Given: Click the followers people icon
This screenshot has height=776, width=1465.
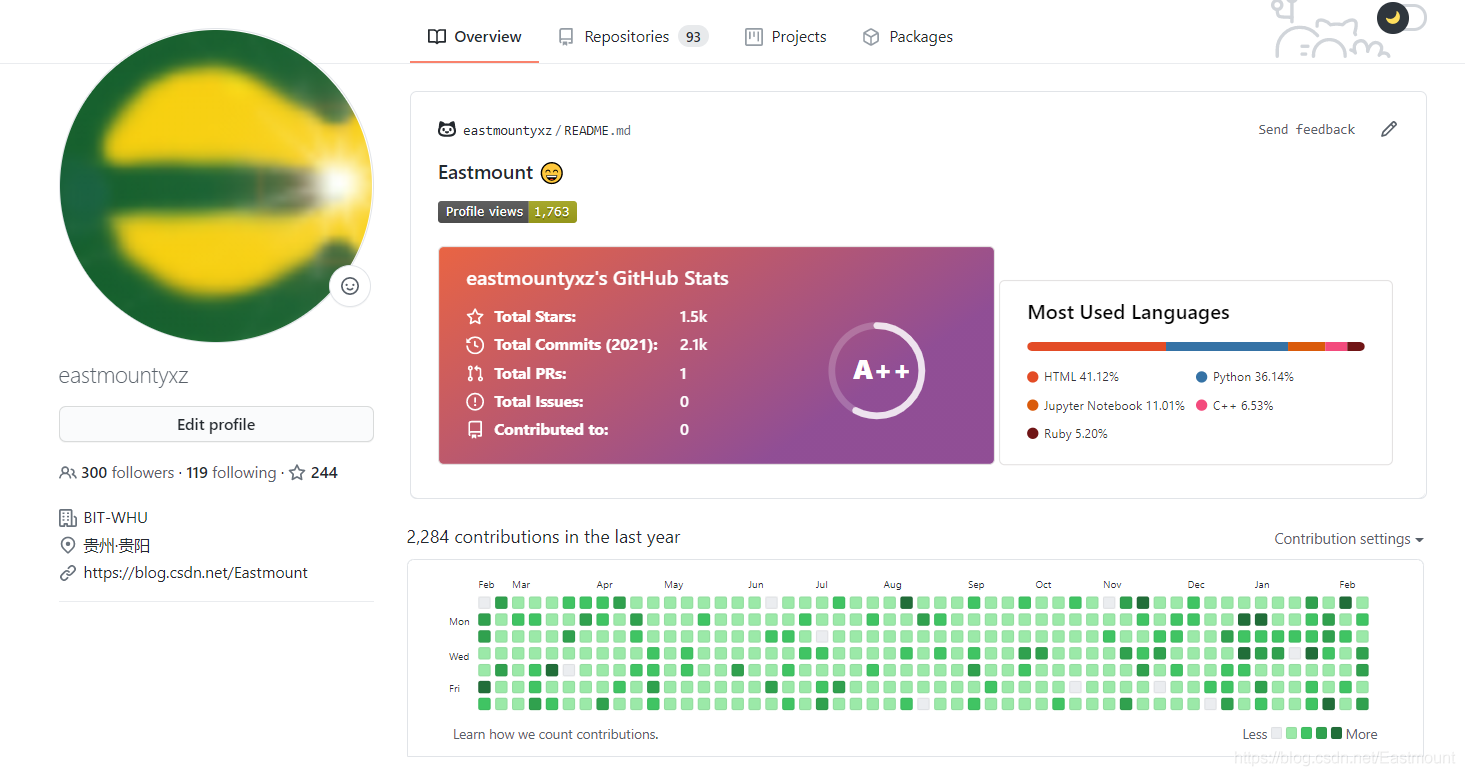Looking at the screenshot, I should pos(67,473).
